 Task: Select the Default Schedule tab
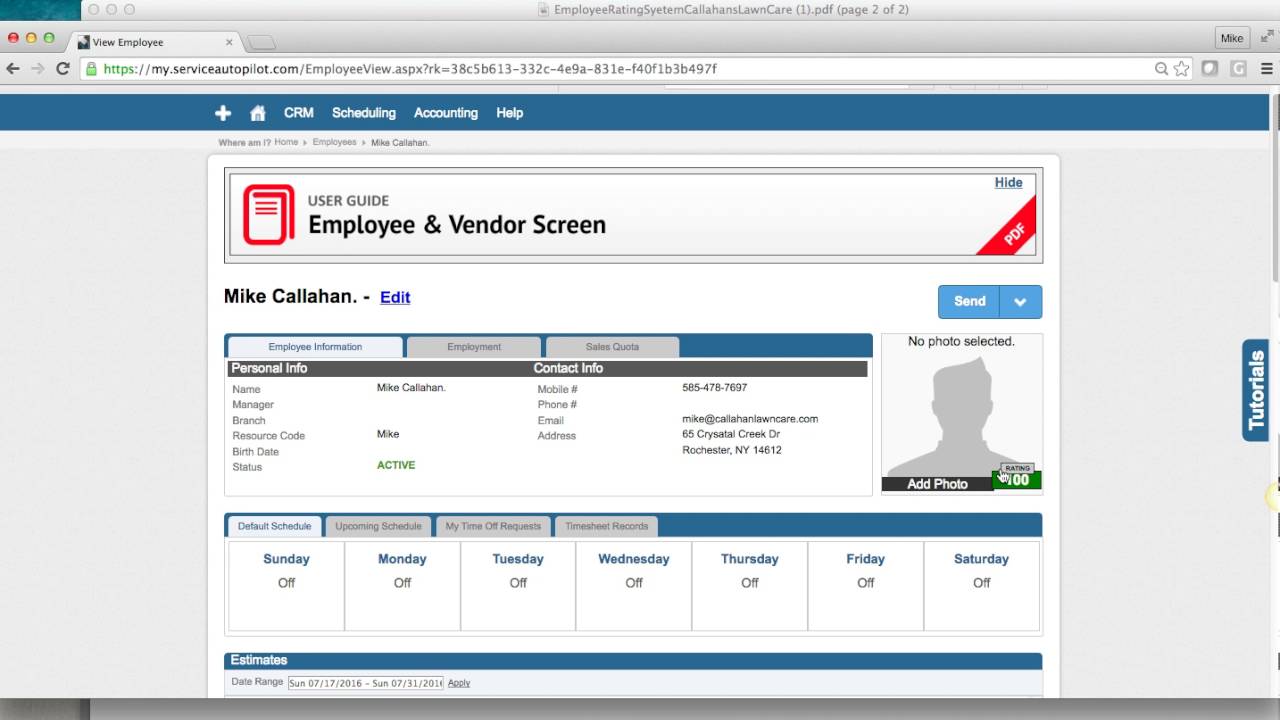(274, 526)
